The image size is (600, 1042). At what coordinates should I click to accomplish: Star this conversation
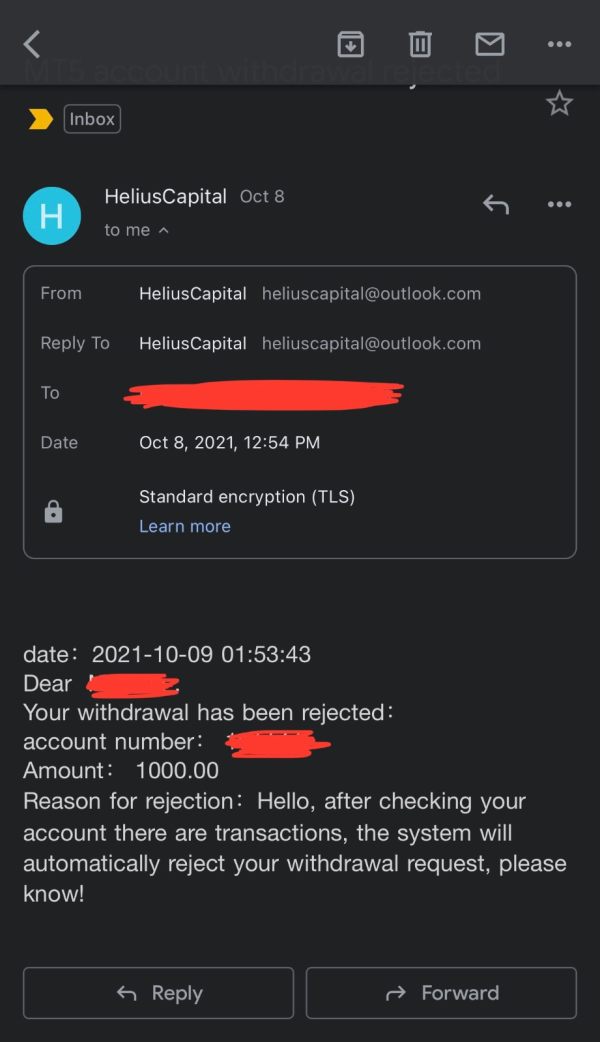[559, 104]
